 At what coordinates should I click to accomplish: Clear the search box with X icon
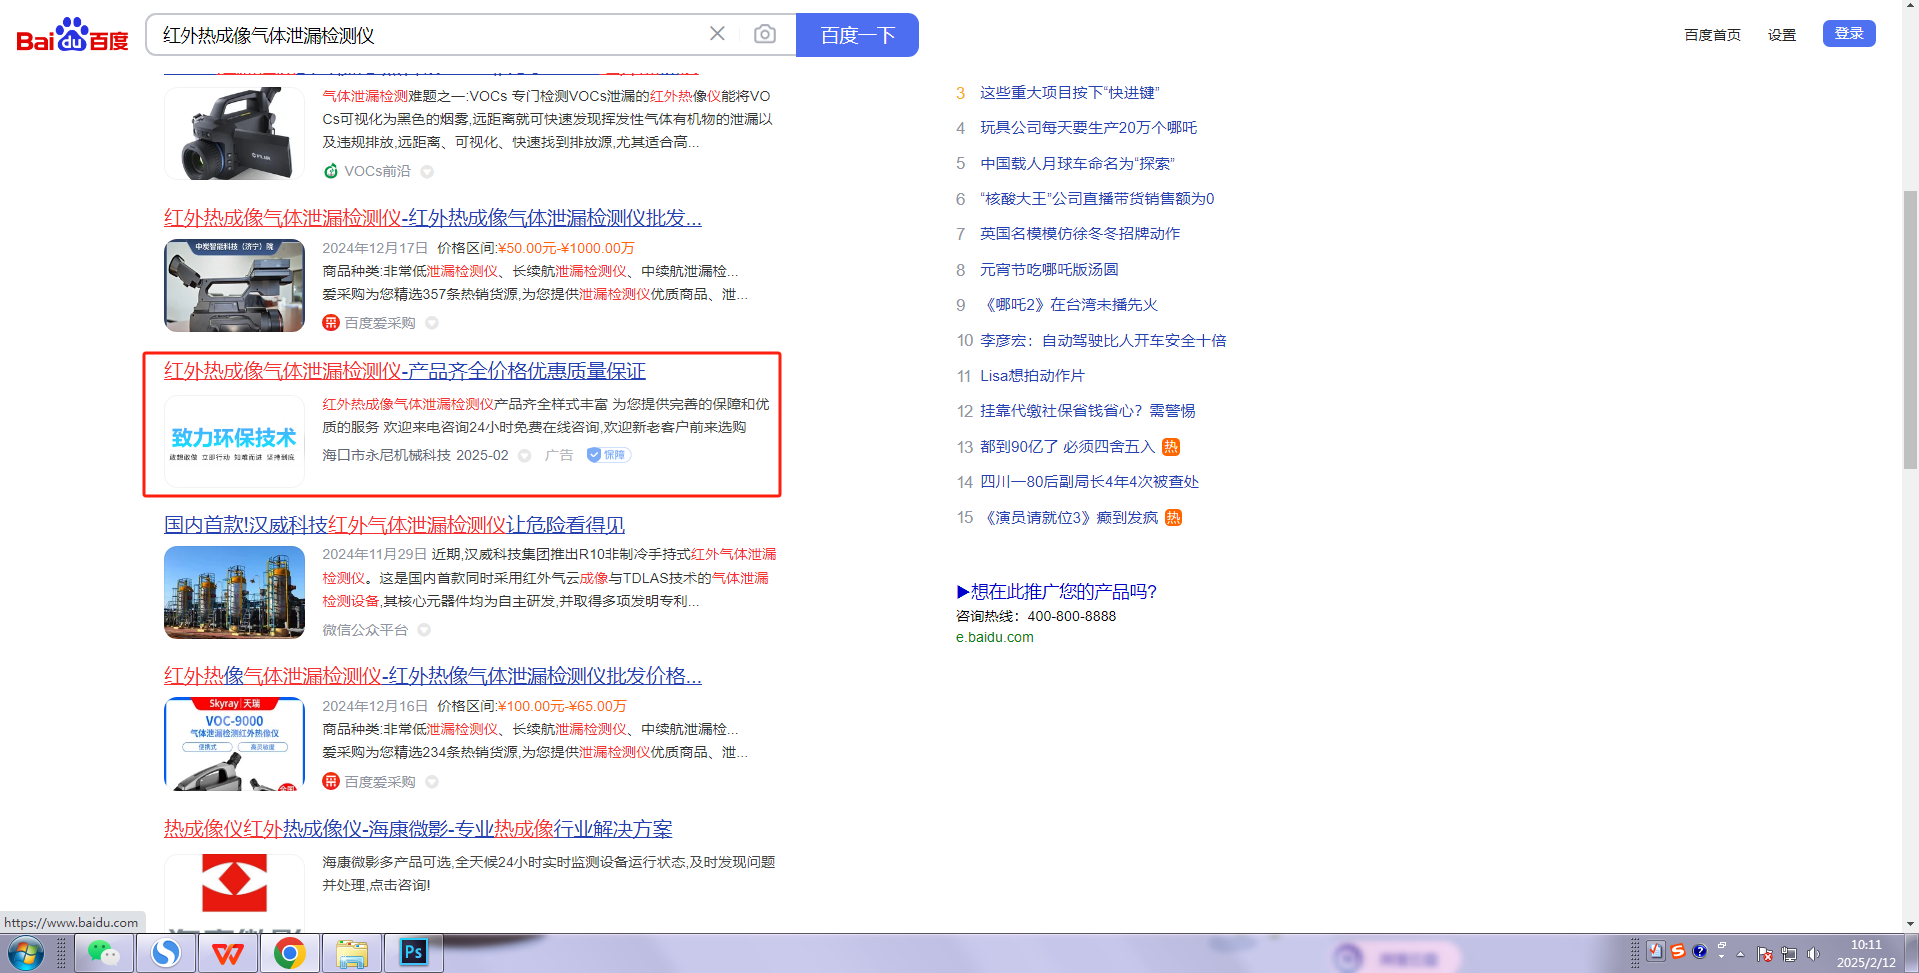(x=717, y=34)
